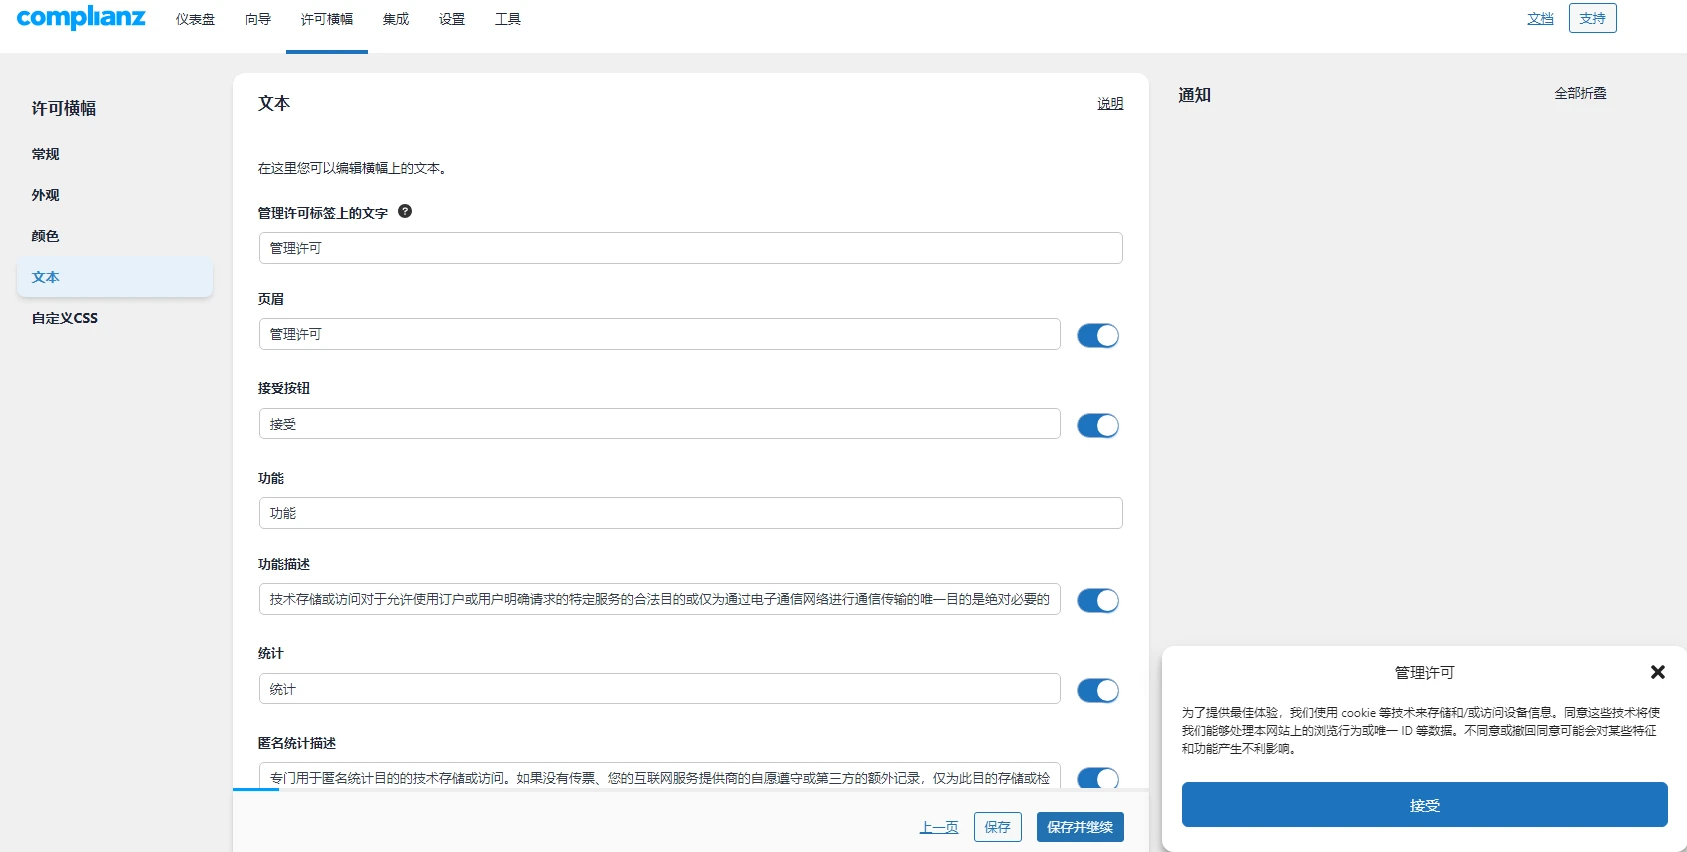Toggle the 页眉 switch off
Image resolution: width=1687 pixels, height=852 pixels.
1098,336
